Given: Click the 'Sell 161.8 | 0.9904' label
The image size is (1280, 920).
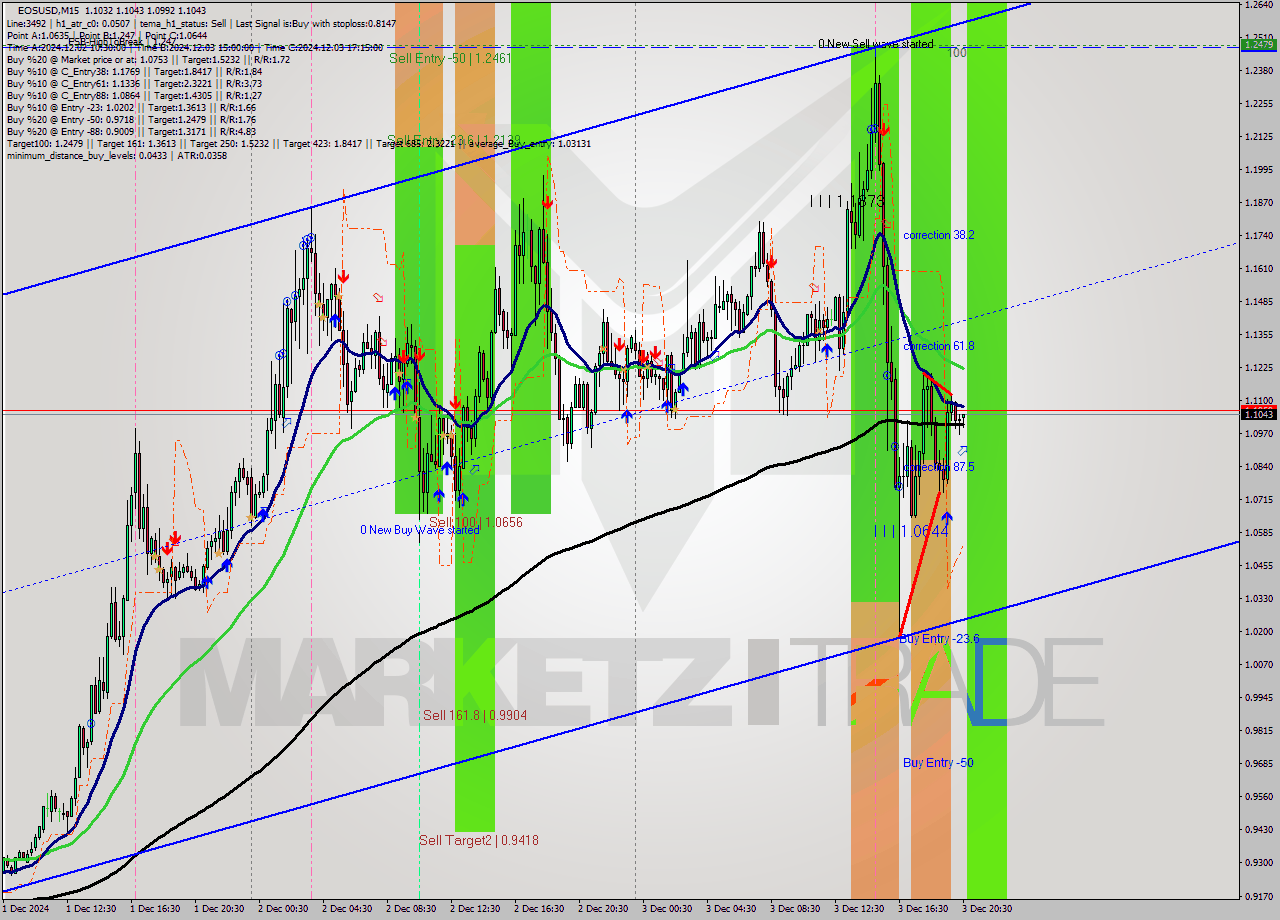Looking at the screenshot, I should click(474, 715).
